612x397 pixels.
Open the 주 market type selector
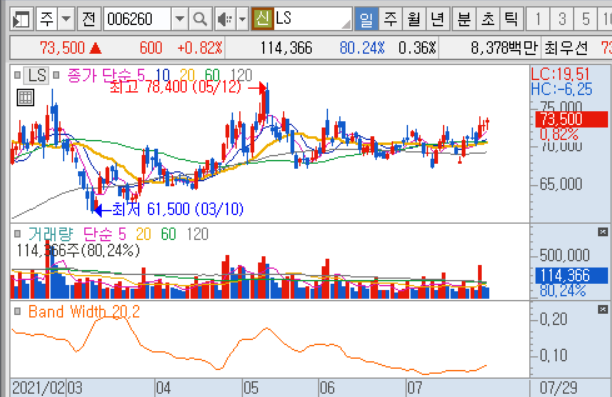tap(46, 19)
